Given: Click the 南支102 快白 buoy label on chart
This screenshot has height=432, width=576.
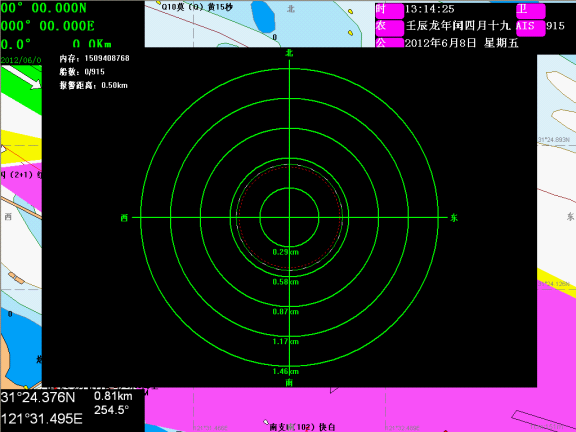Looking at the screenshot, I should [302, 427].
